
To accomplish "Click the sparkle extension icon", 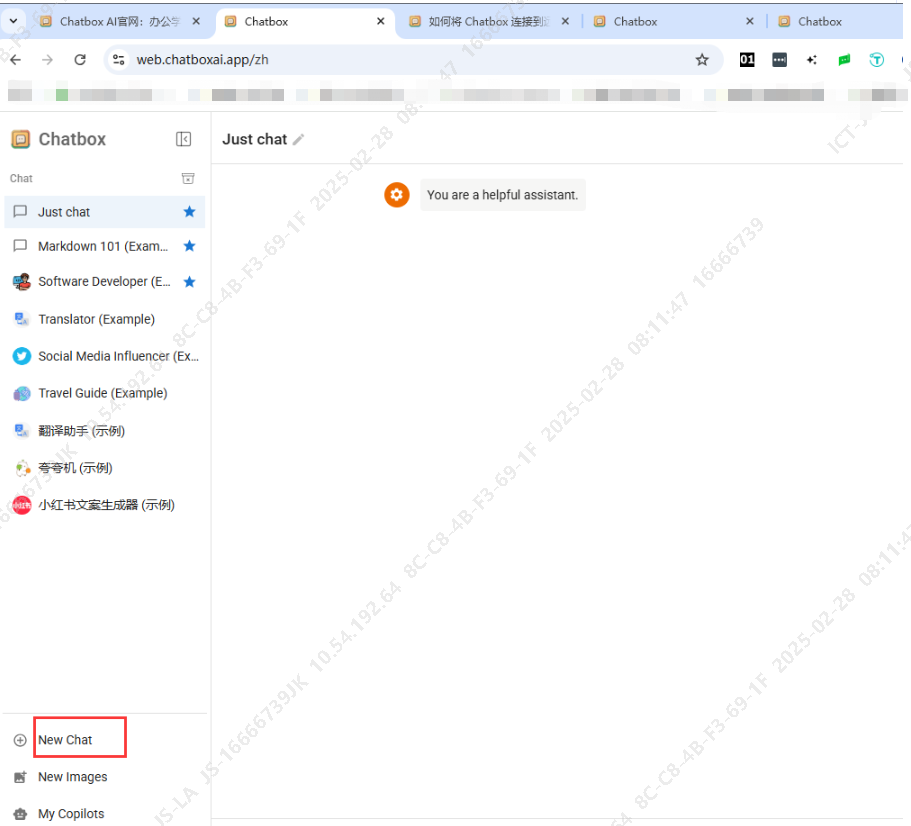I will pyautogui.click(x=812, y=59).
